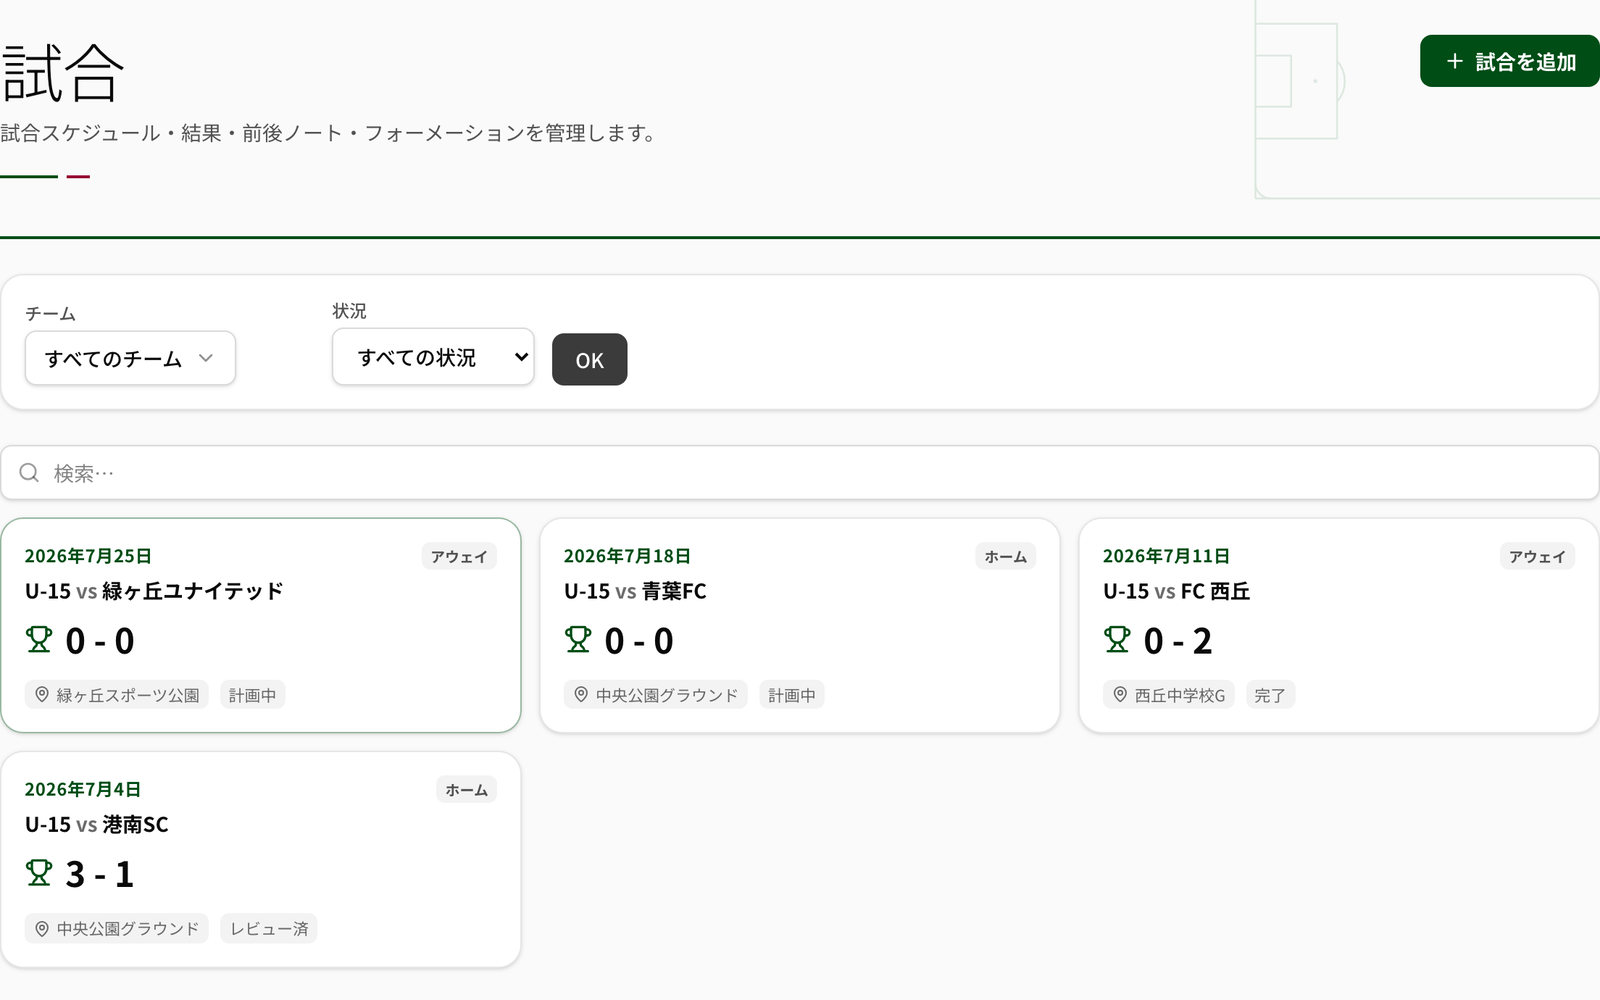Open the FC 西丘 match card
The height and width of the screenshot is (1000, 1600).
click(1339, 625)
